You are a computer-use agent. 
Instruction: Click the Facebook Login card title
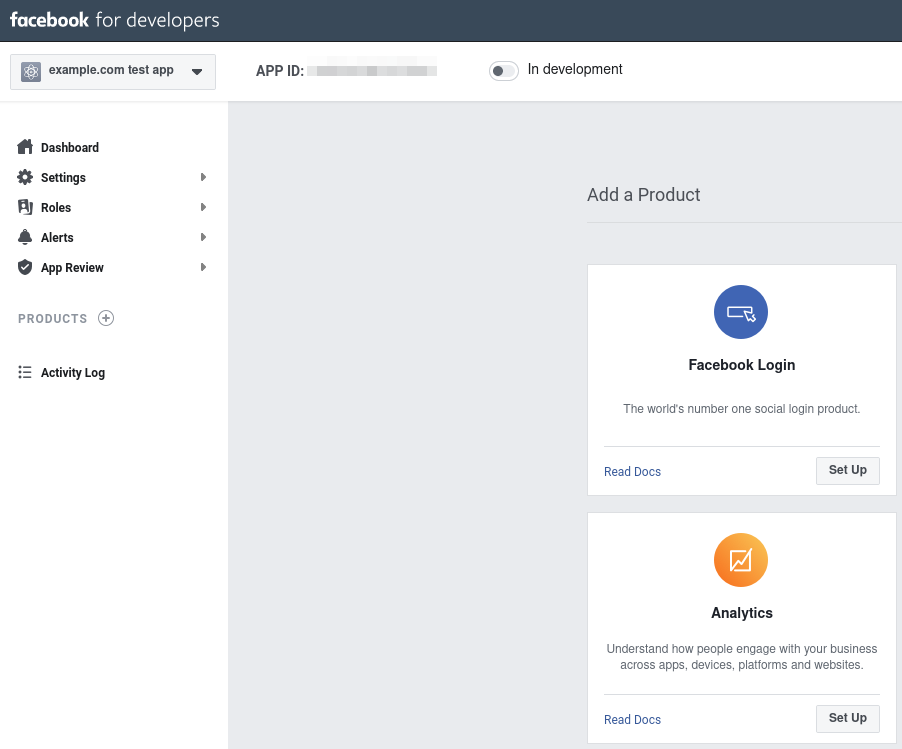[742, 365]
